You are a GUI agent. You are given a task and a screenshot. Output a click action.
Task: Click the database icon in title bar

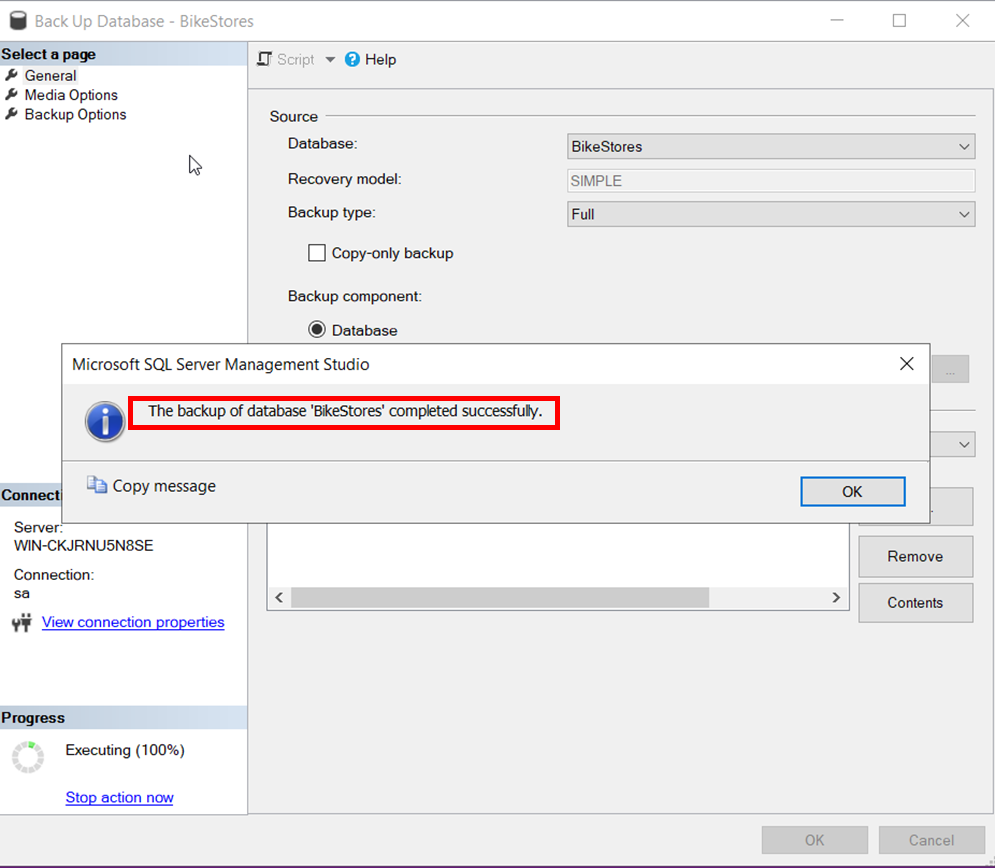pos(18,21)
